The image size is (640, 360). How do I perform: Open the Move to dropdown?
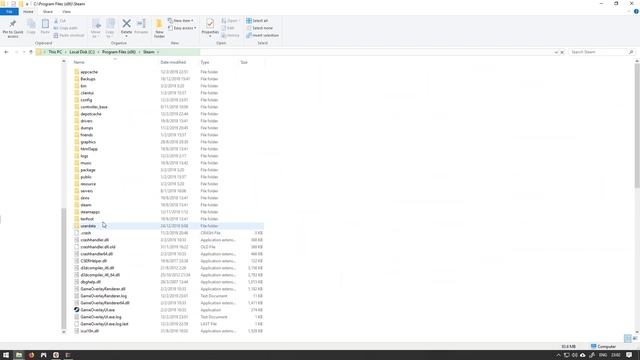coord(96,28)
